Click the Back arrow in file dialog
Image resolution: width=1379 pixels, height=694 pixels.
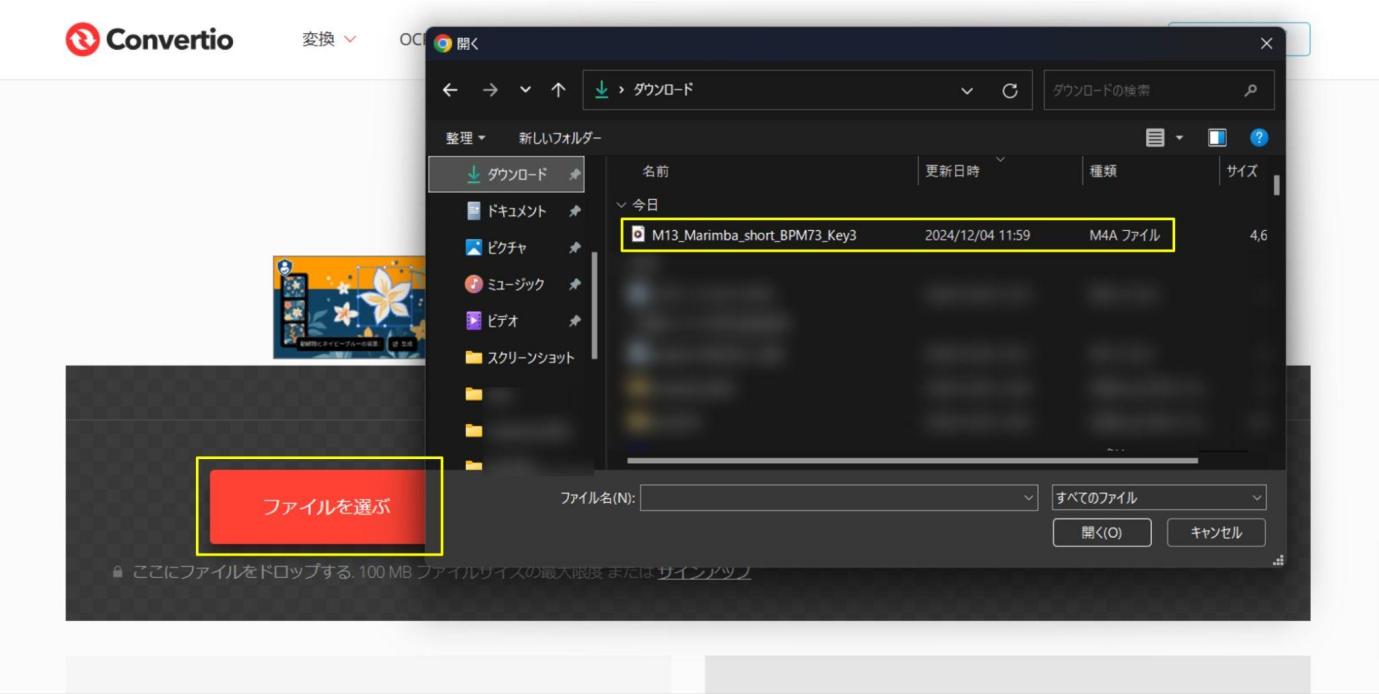click(450, 90)
